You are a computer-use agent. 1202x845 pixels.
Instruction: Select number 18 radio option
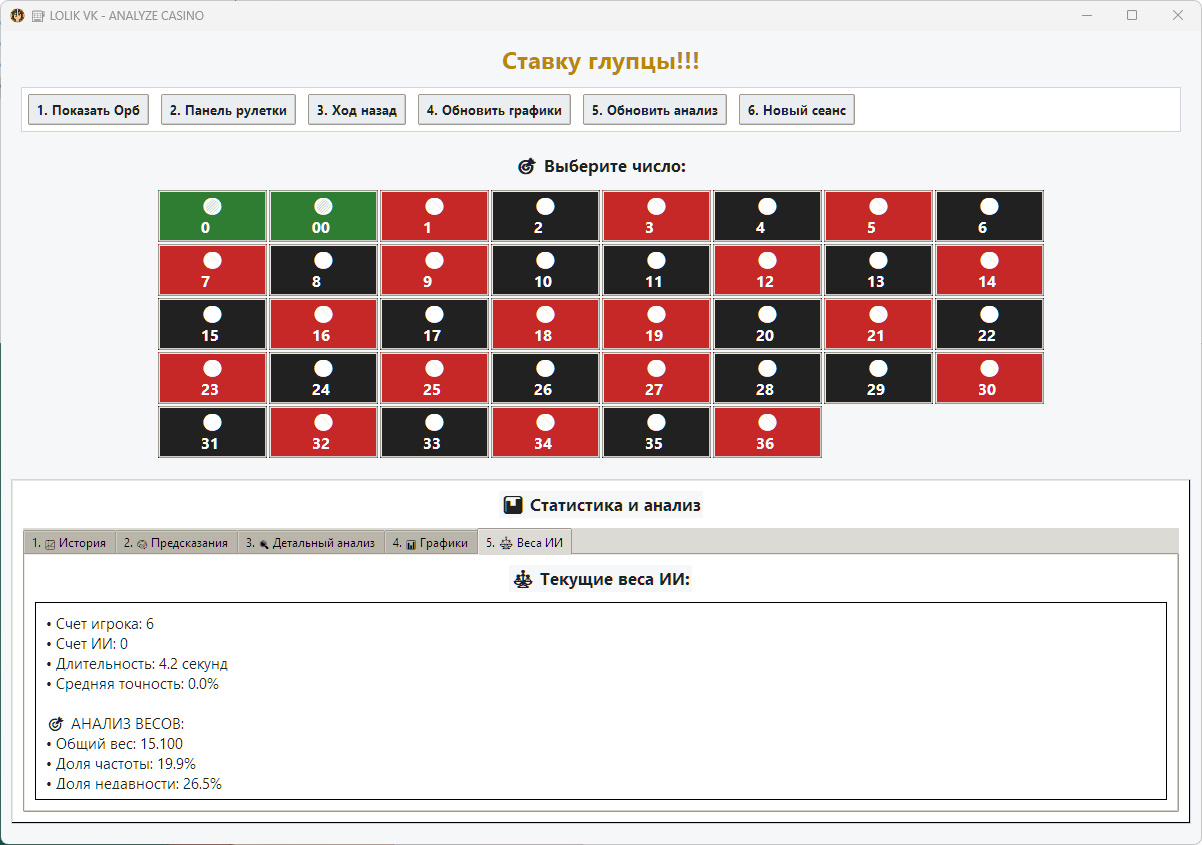545,324
